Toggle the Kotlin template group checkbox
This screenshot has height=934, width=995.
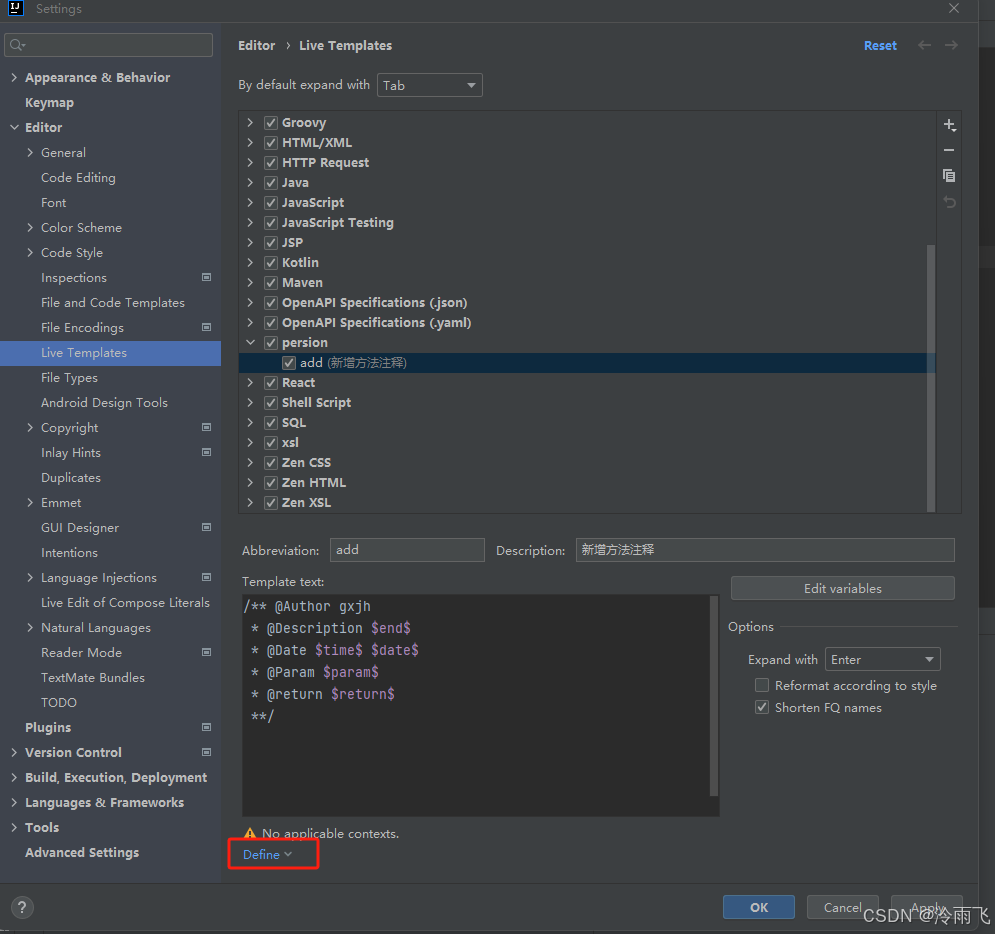271,263
